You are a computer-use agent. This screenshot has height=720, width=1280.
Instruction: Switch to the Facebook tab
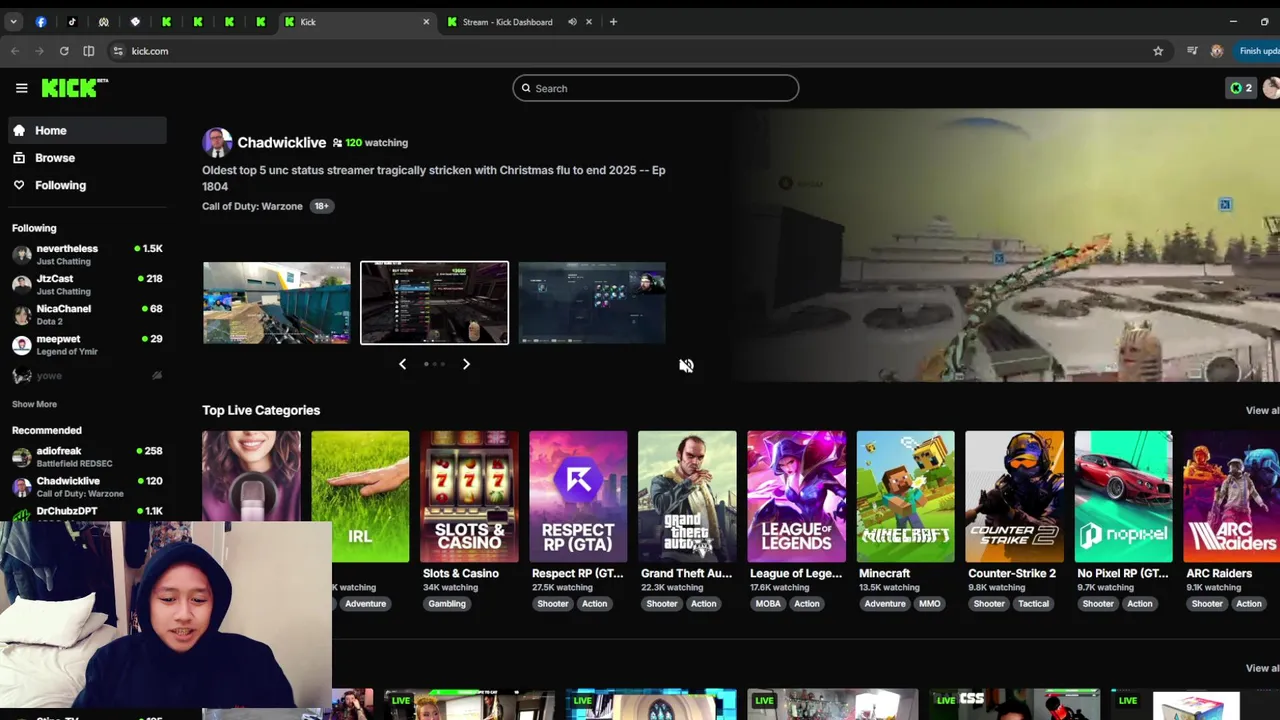[41, 22]
